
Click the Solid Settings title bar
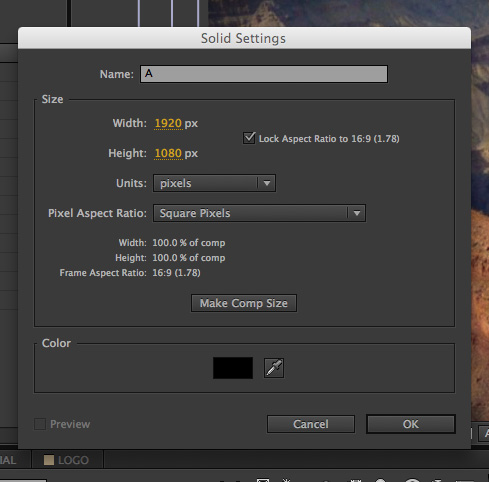click(x=244, y=38)
